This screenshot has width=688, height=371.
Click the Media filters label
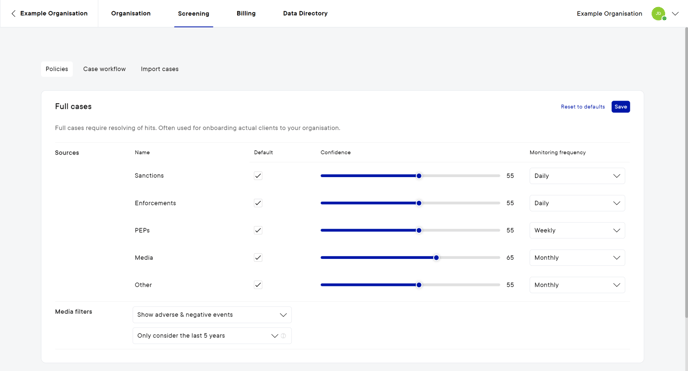pyautogui.click(x=73, y=312)
